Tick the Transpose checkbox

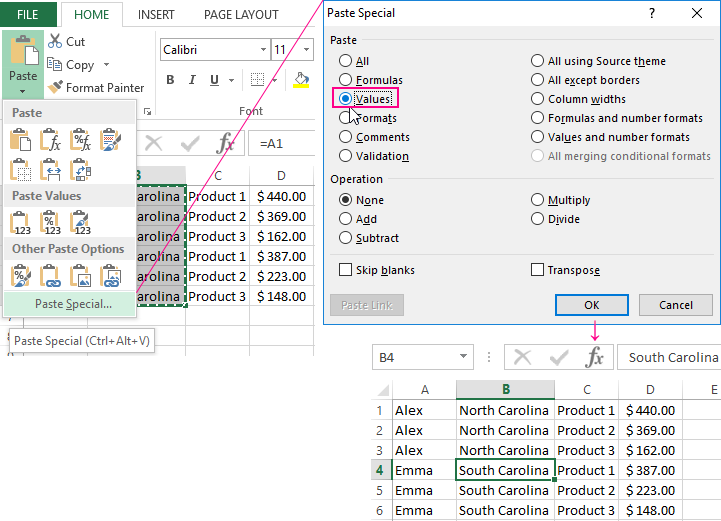click(538, 270)
